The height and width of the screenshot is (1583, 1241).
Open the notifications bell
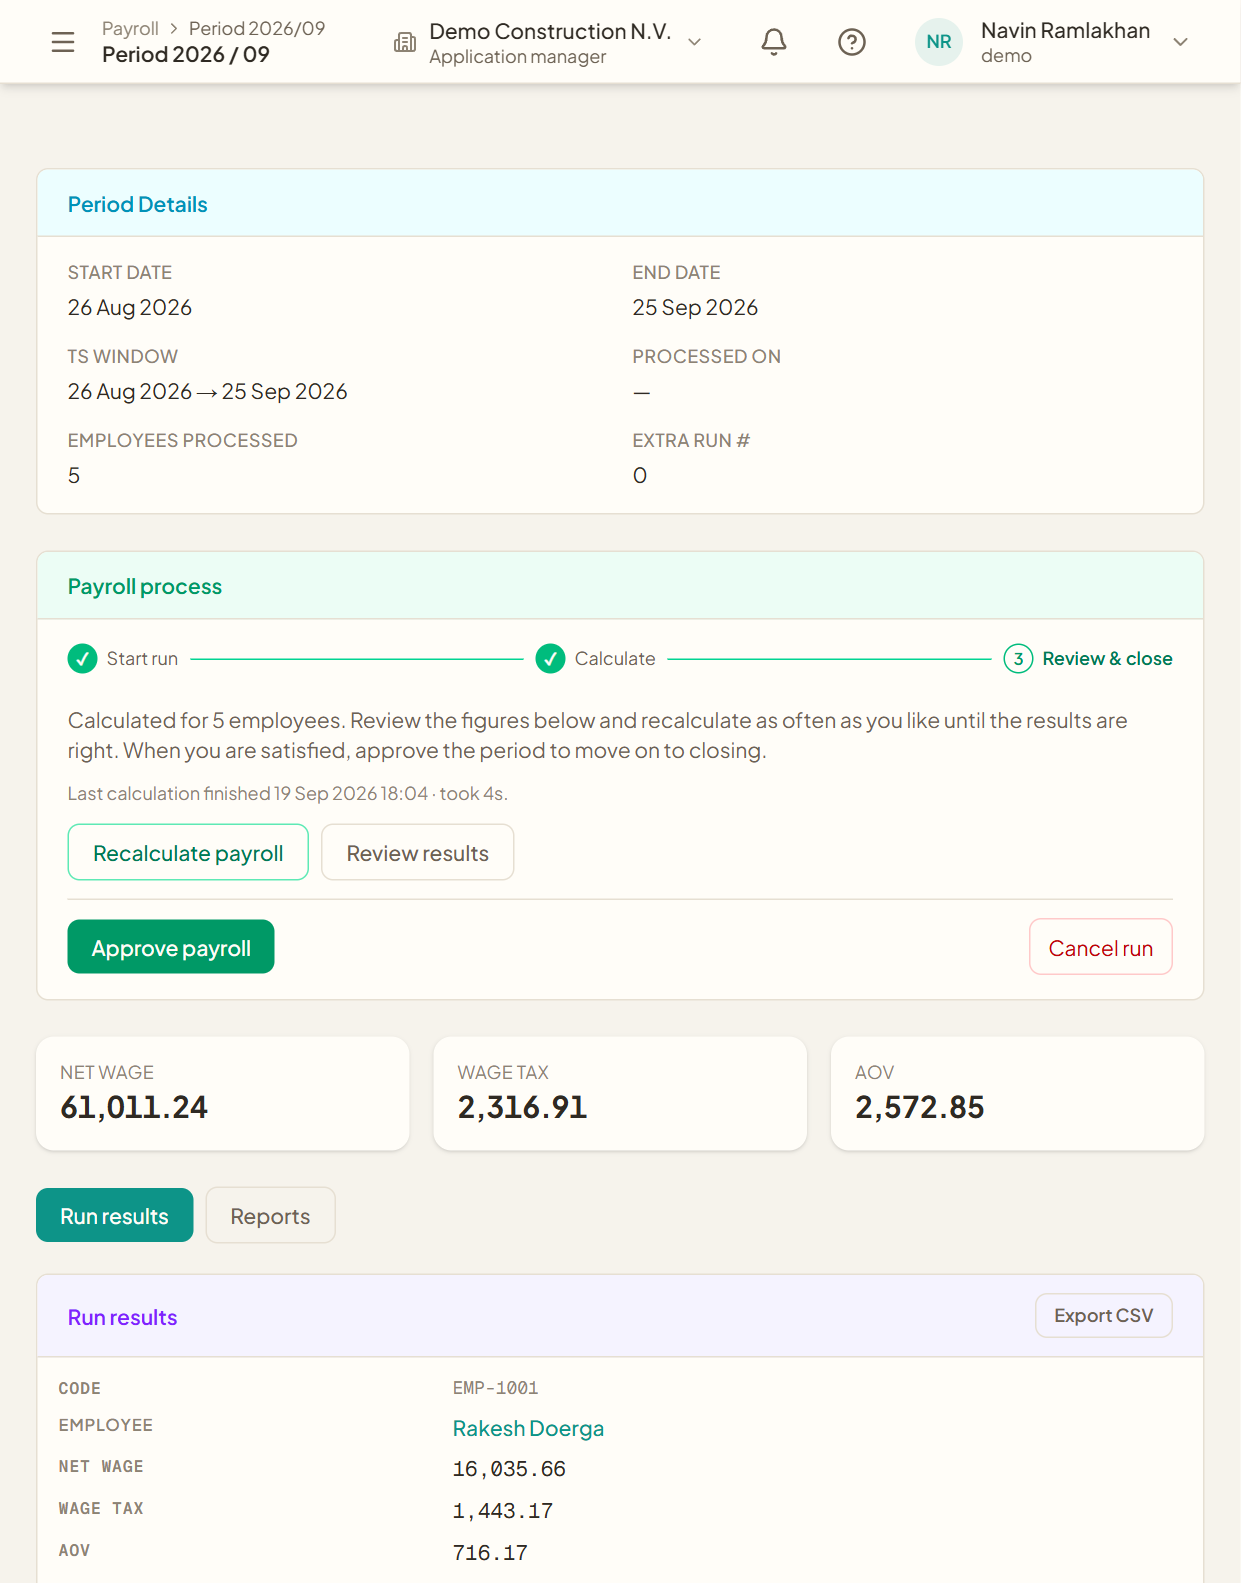[x=774, y=42]
